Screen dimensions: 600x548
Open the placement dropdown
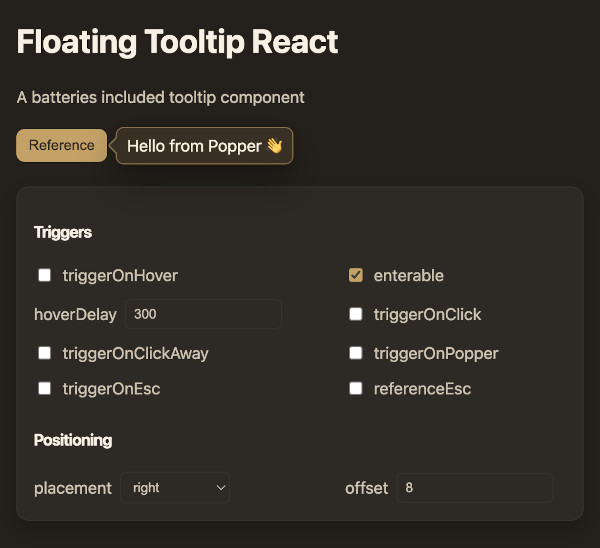coord(175,488)
